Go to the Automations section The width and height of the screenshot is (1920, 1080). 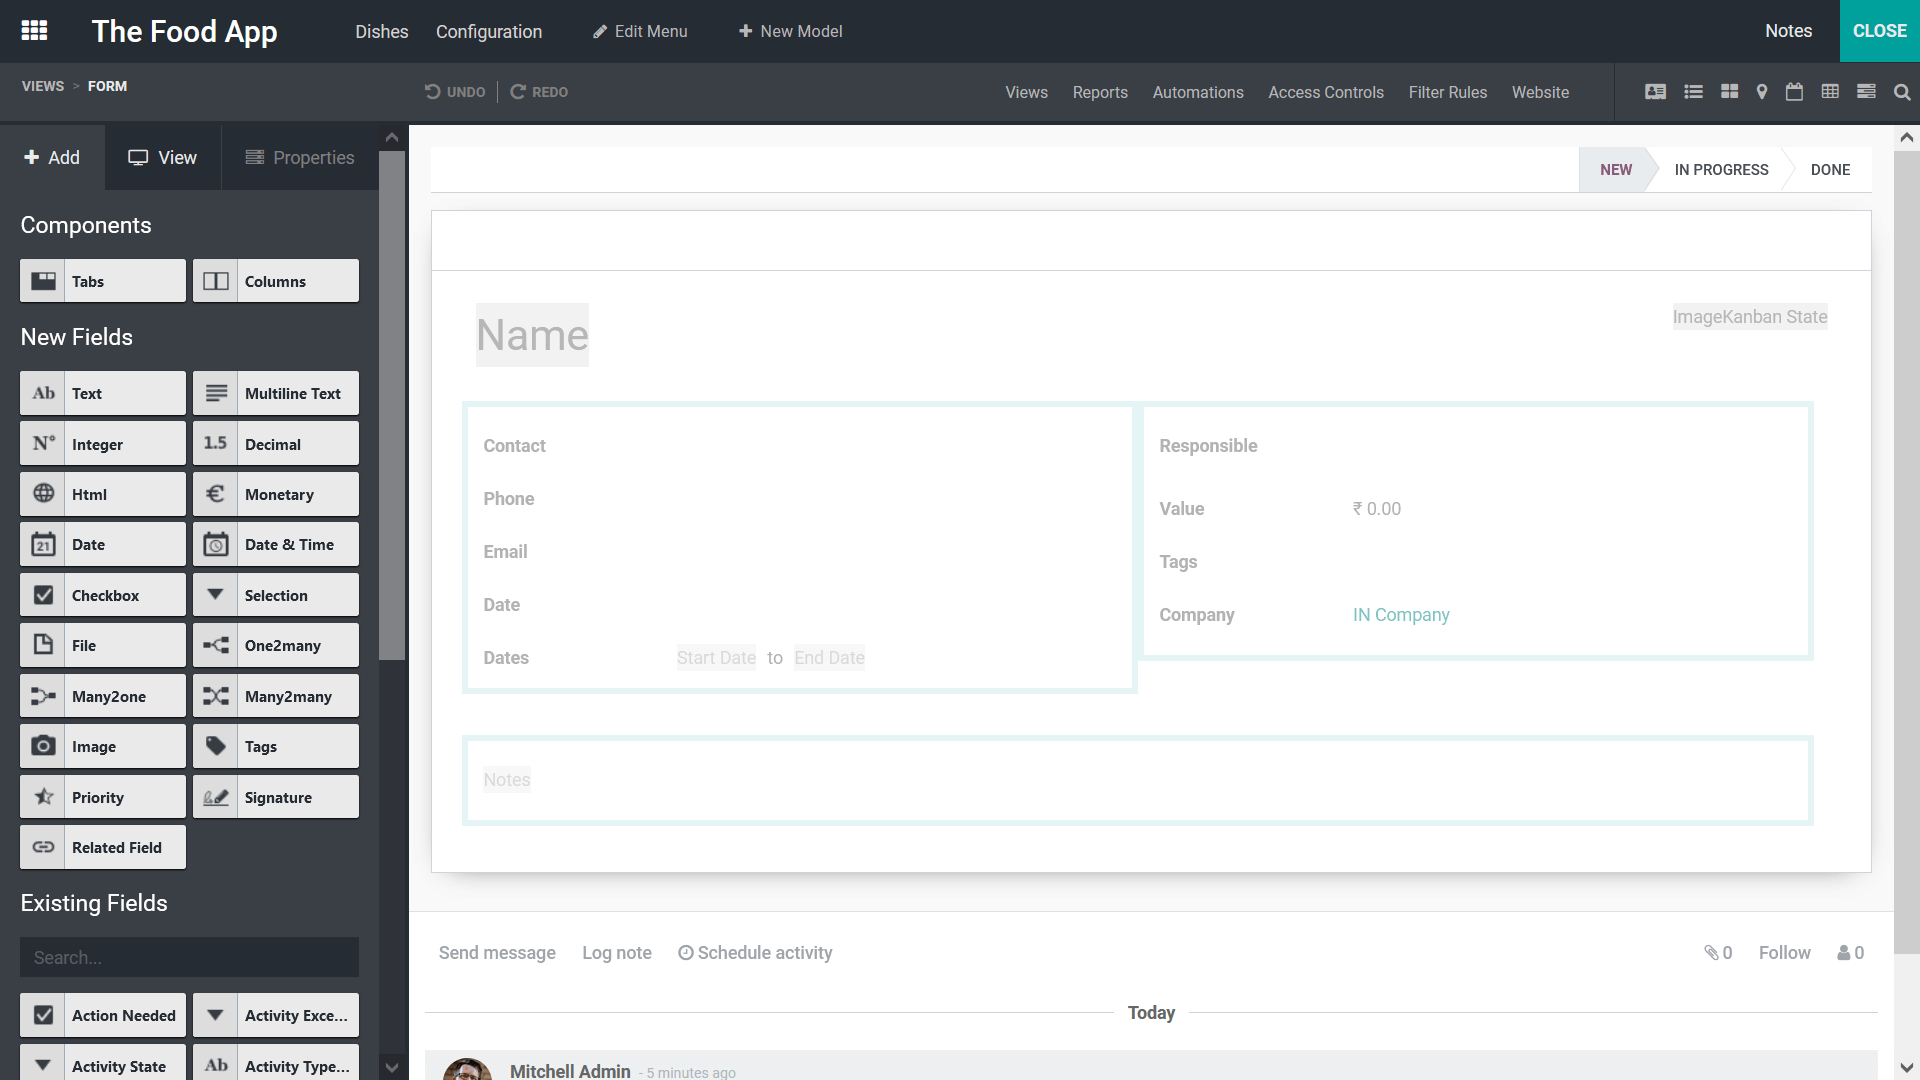(x=1198, y=92)
